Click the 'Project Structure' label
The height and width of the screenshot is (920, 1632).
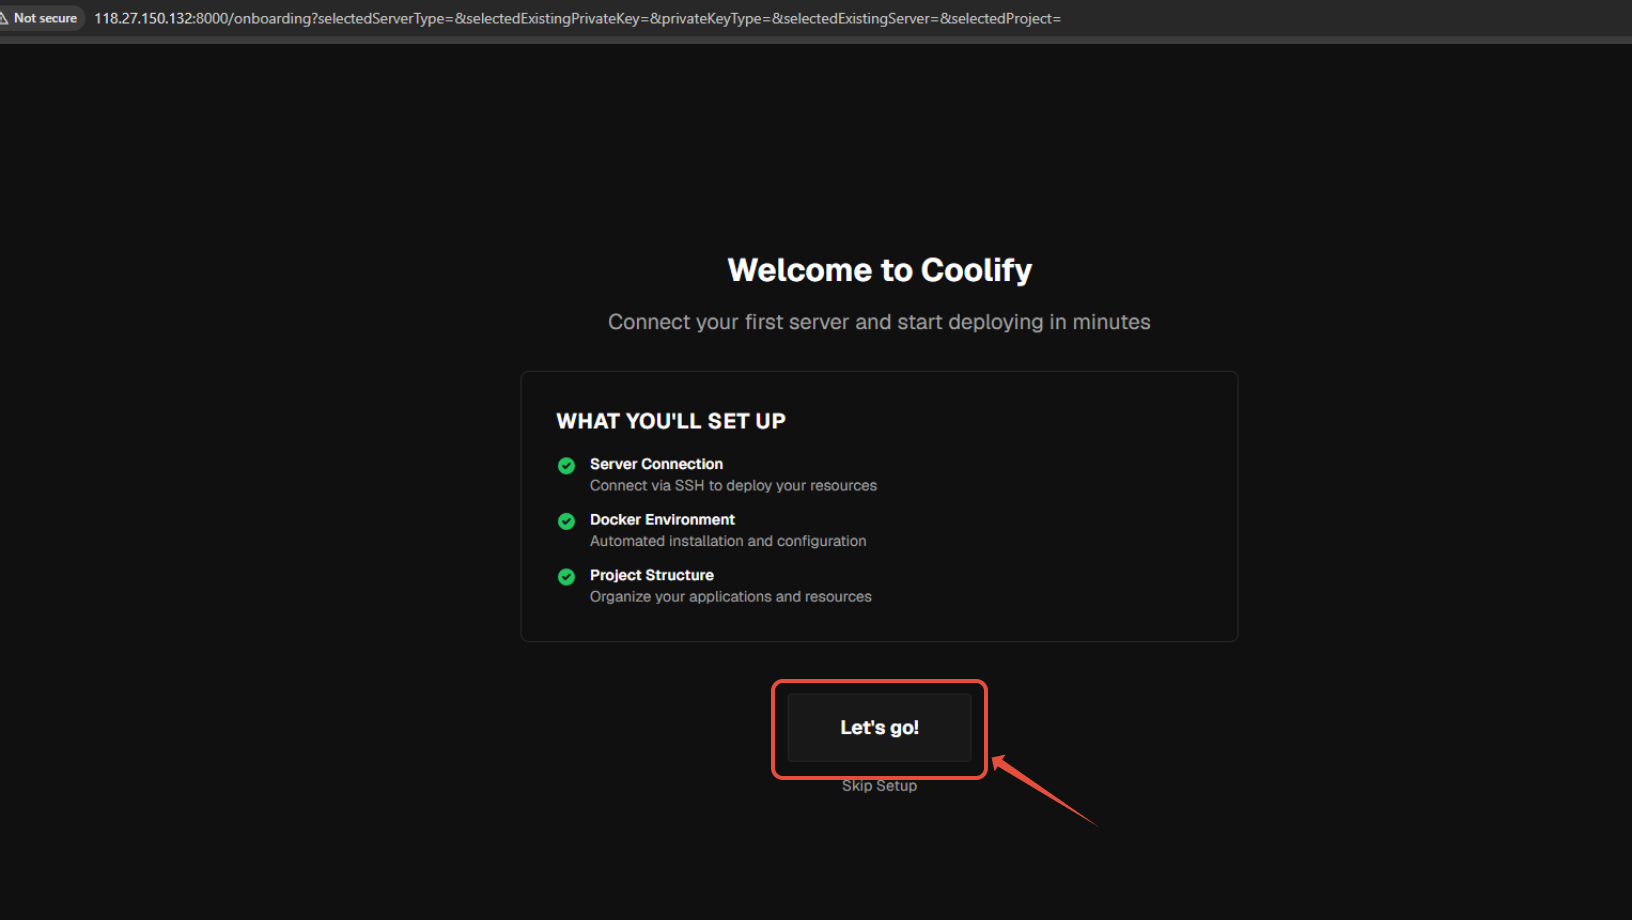(652, 575)
